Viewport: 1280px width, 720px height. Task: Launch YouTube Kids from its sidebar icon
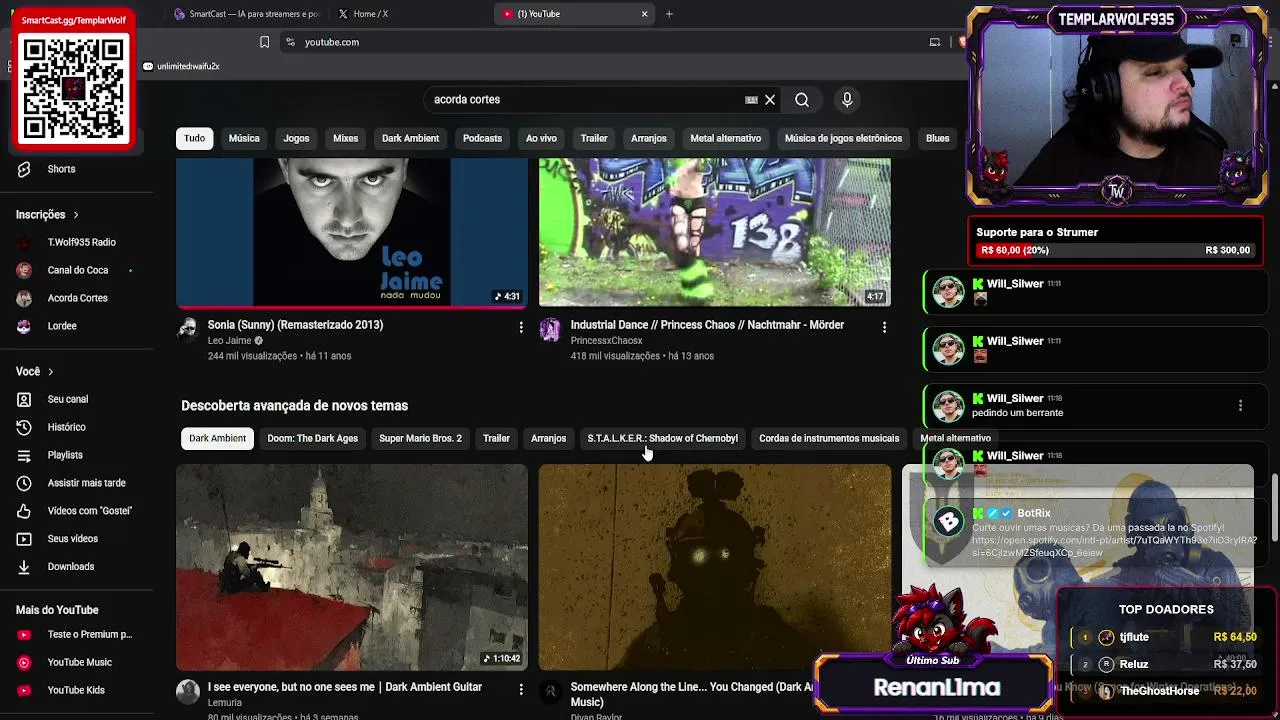click(24, 690)
